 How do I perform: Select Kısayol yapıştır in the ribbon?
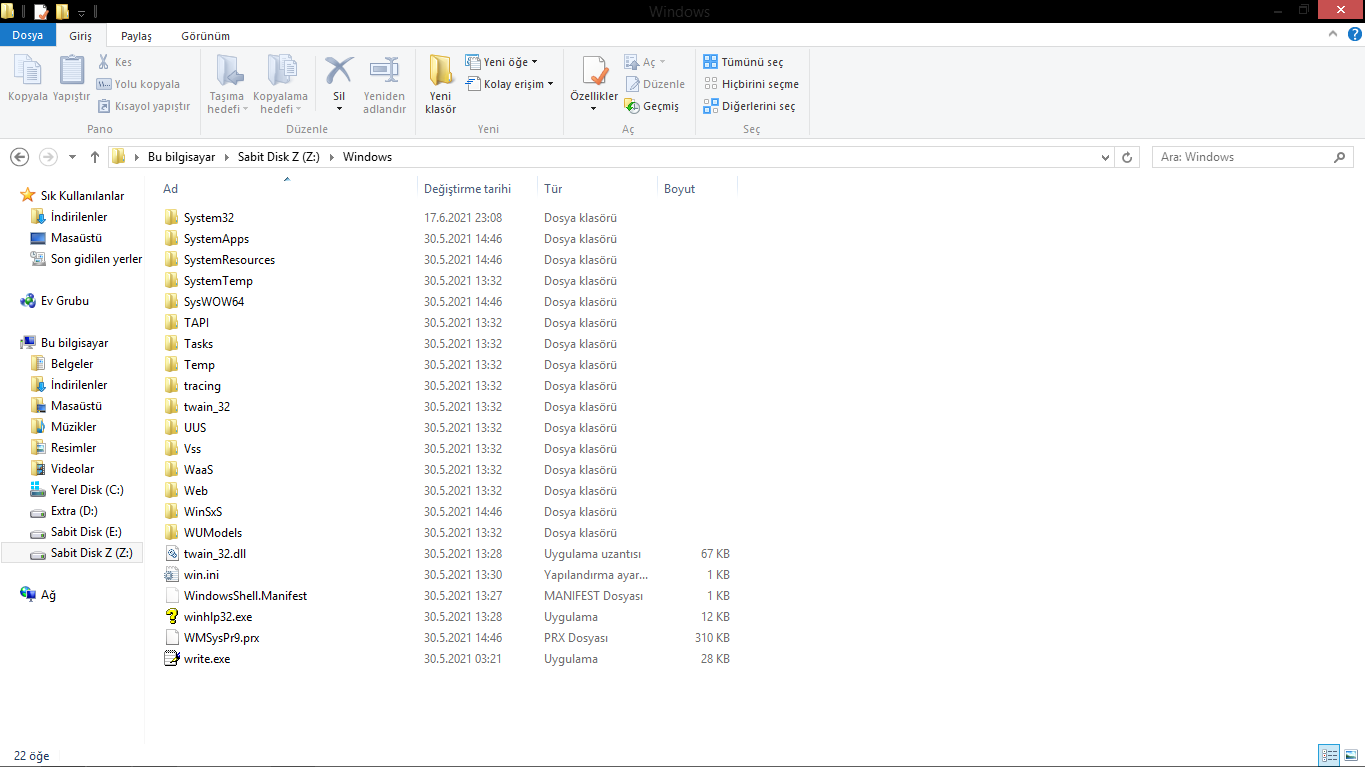[144, 106]
